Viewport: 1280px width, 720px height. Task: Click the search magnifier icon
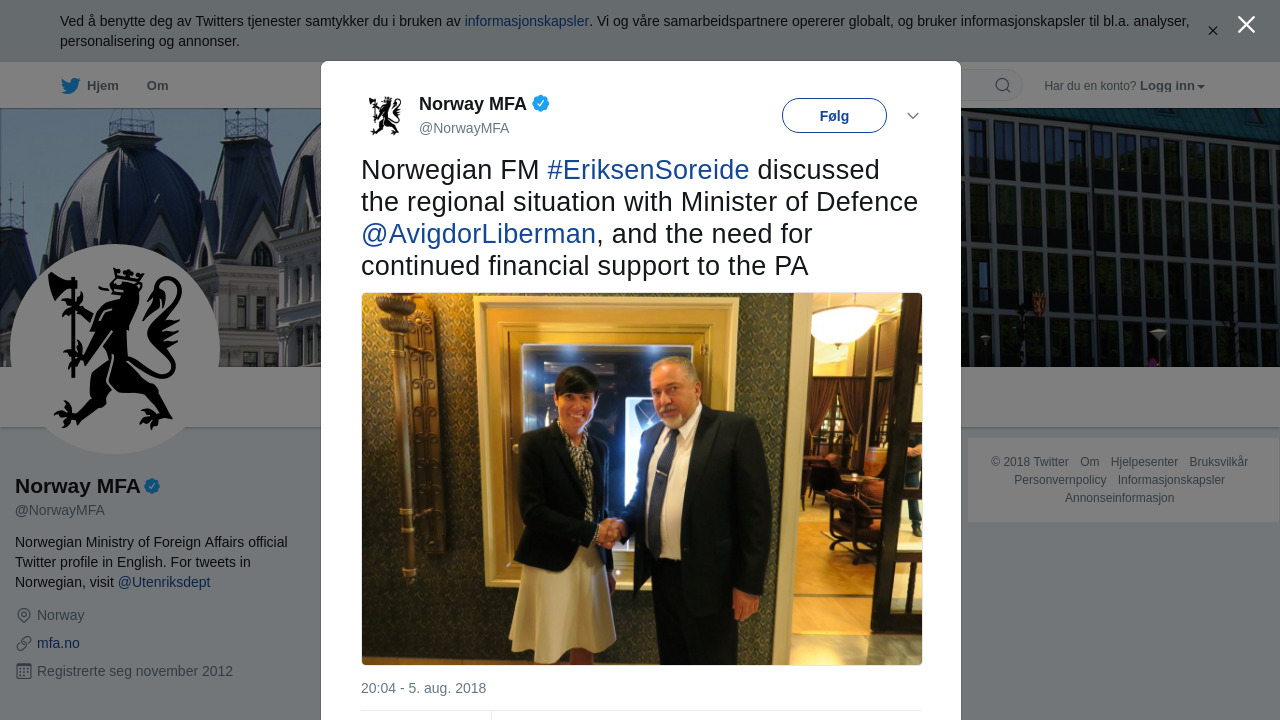click(1002, 85)
